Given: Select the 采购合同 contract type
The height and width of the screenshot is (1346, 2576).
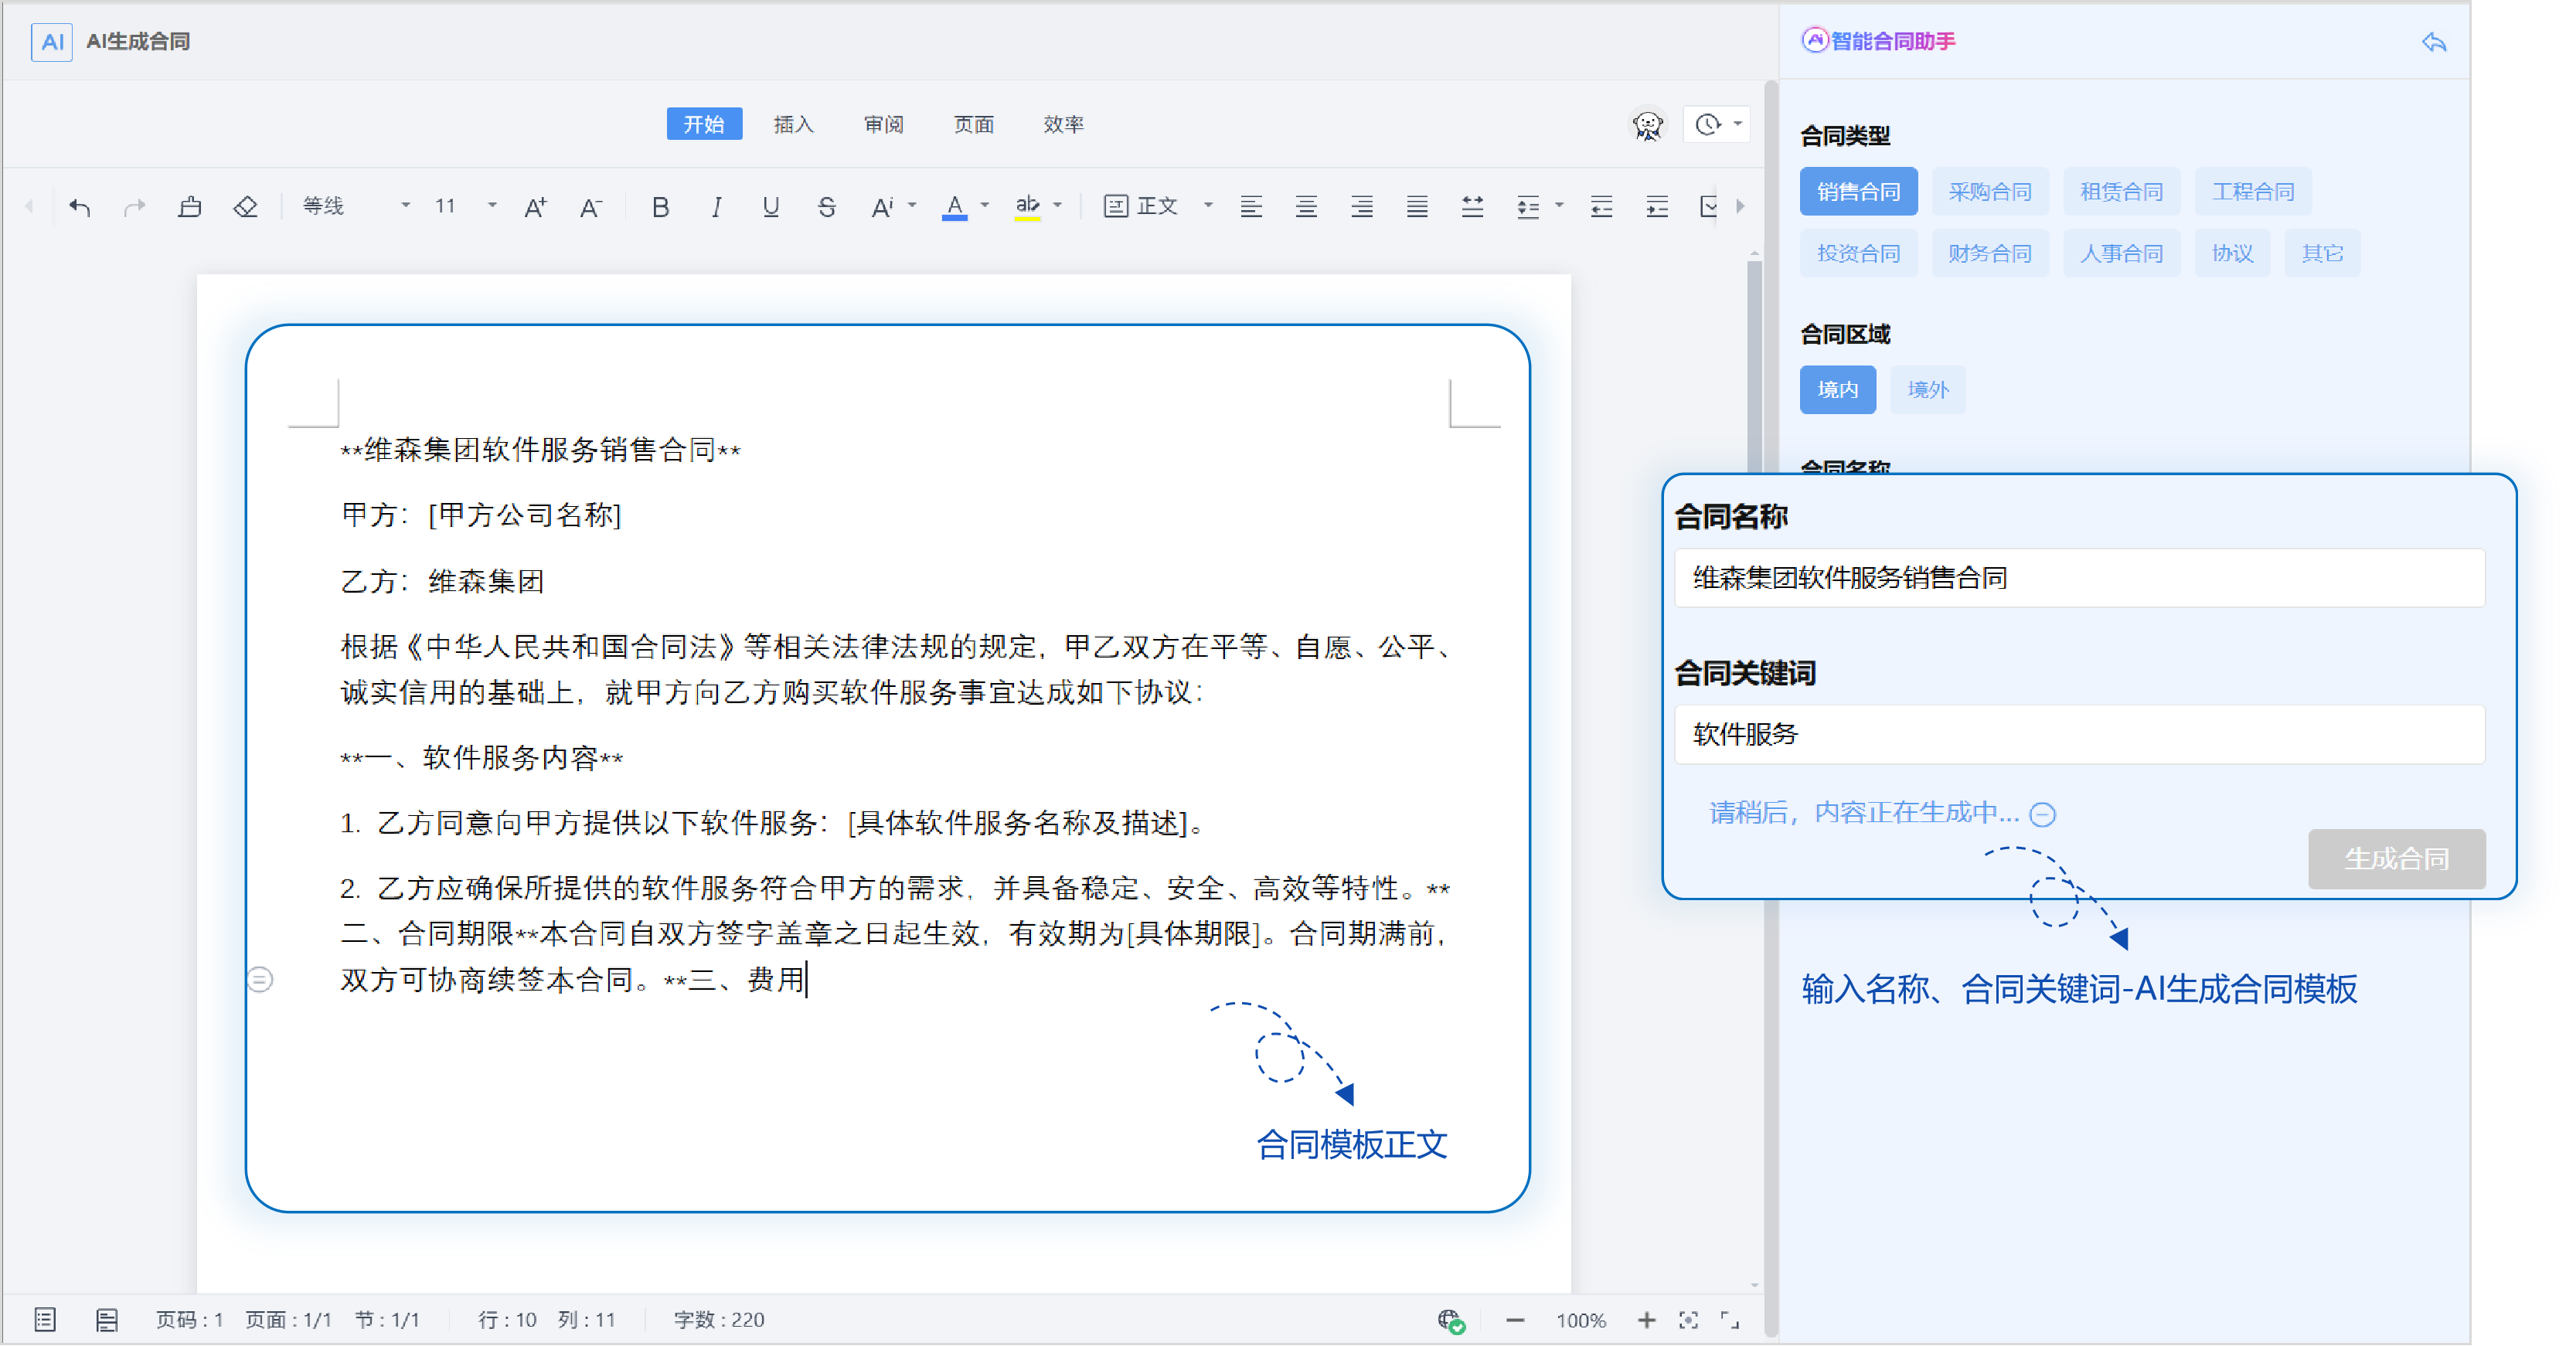Looking at the screenshot, I should point(1989,191).
